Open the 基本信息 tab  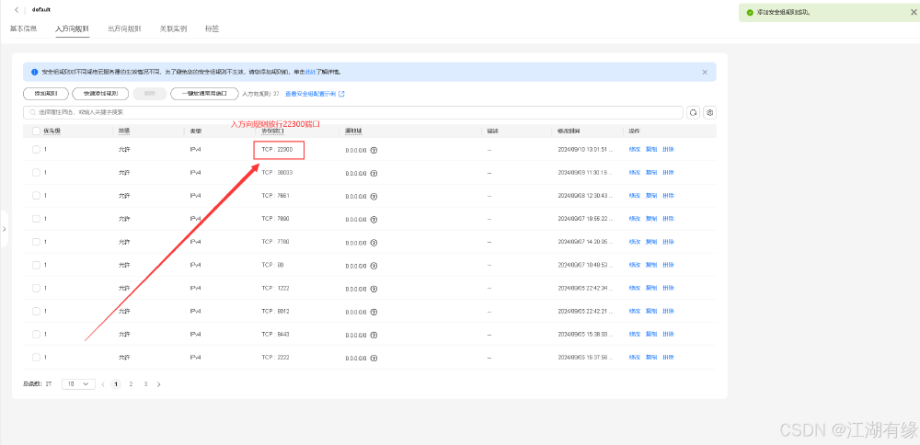23,28
